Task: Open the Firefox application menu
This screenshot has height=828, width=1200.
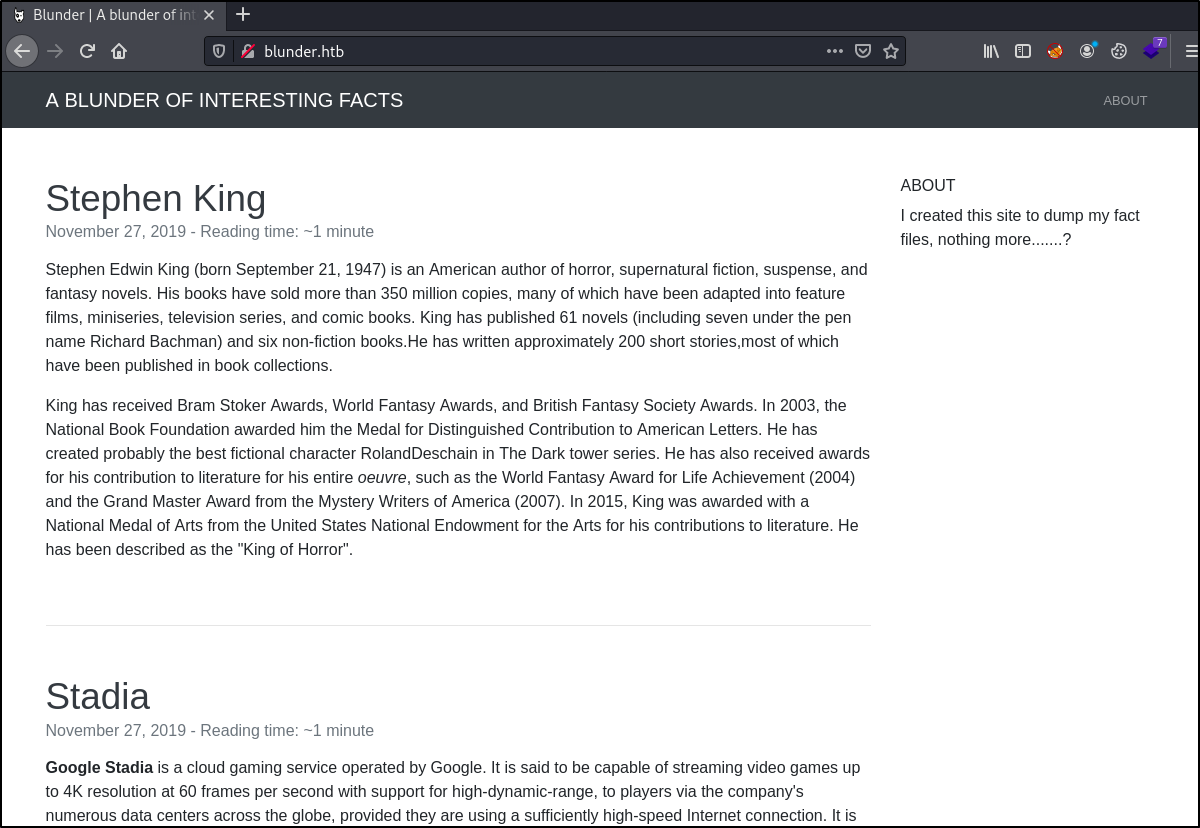Action: click(1191, 51)
